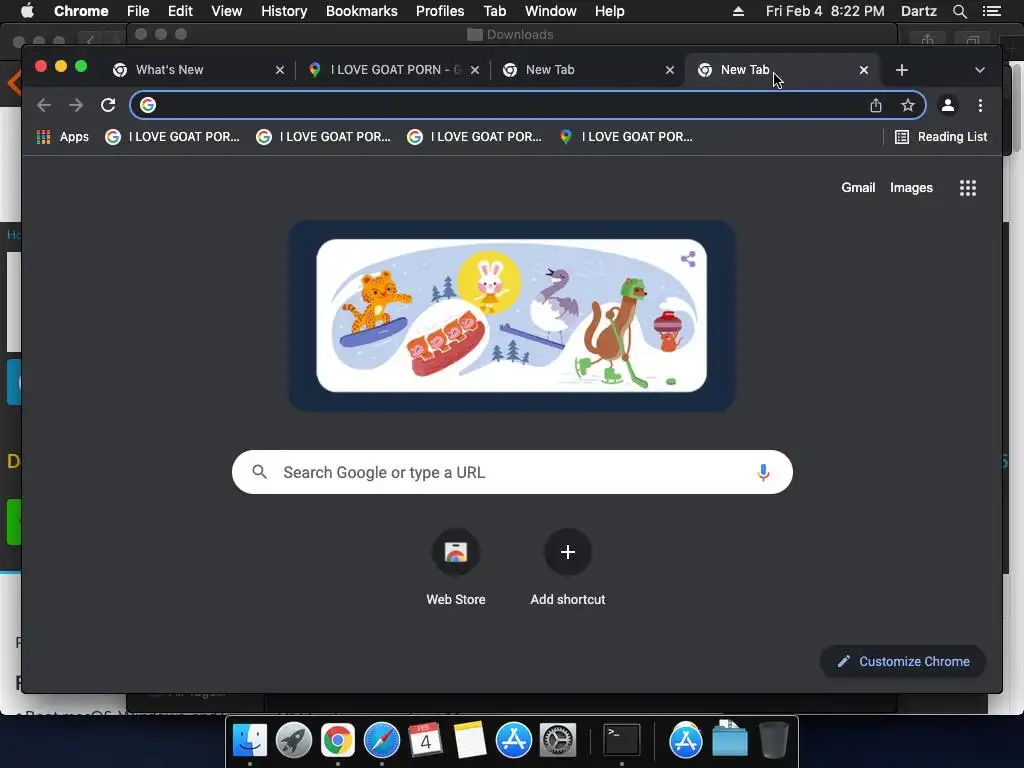
Task: Open Notes from the Dock
Action: 470,741
